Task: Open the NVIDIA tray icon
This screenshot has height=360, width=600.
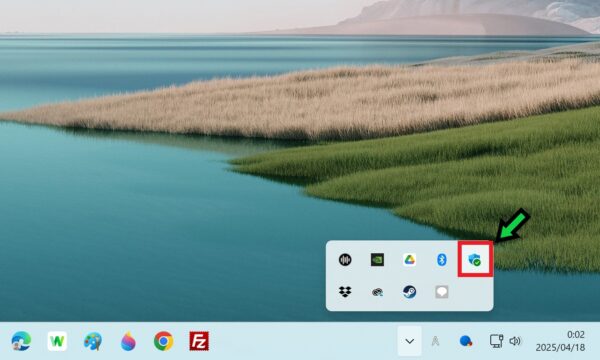Action: (x=377, y=260)
